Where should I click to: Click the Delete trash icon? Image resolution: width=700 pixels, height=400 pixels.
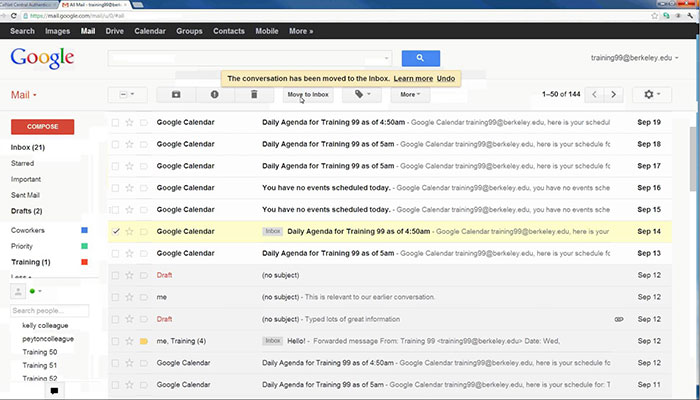click(254, 95)
